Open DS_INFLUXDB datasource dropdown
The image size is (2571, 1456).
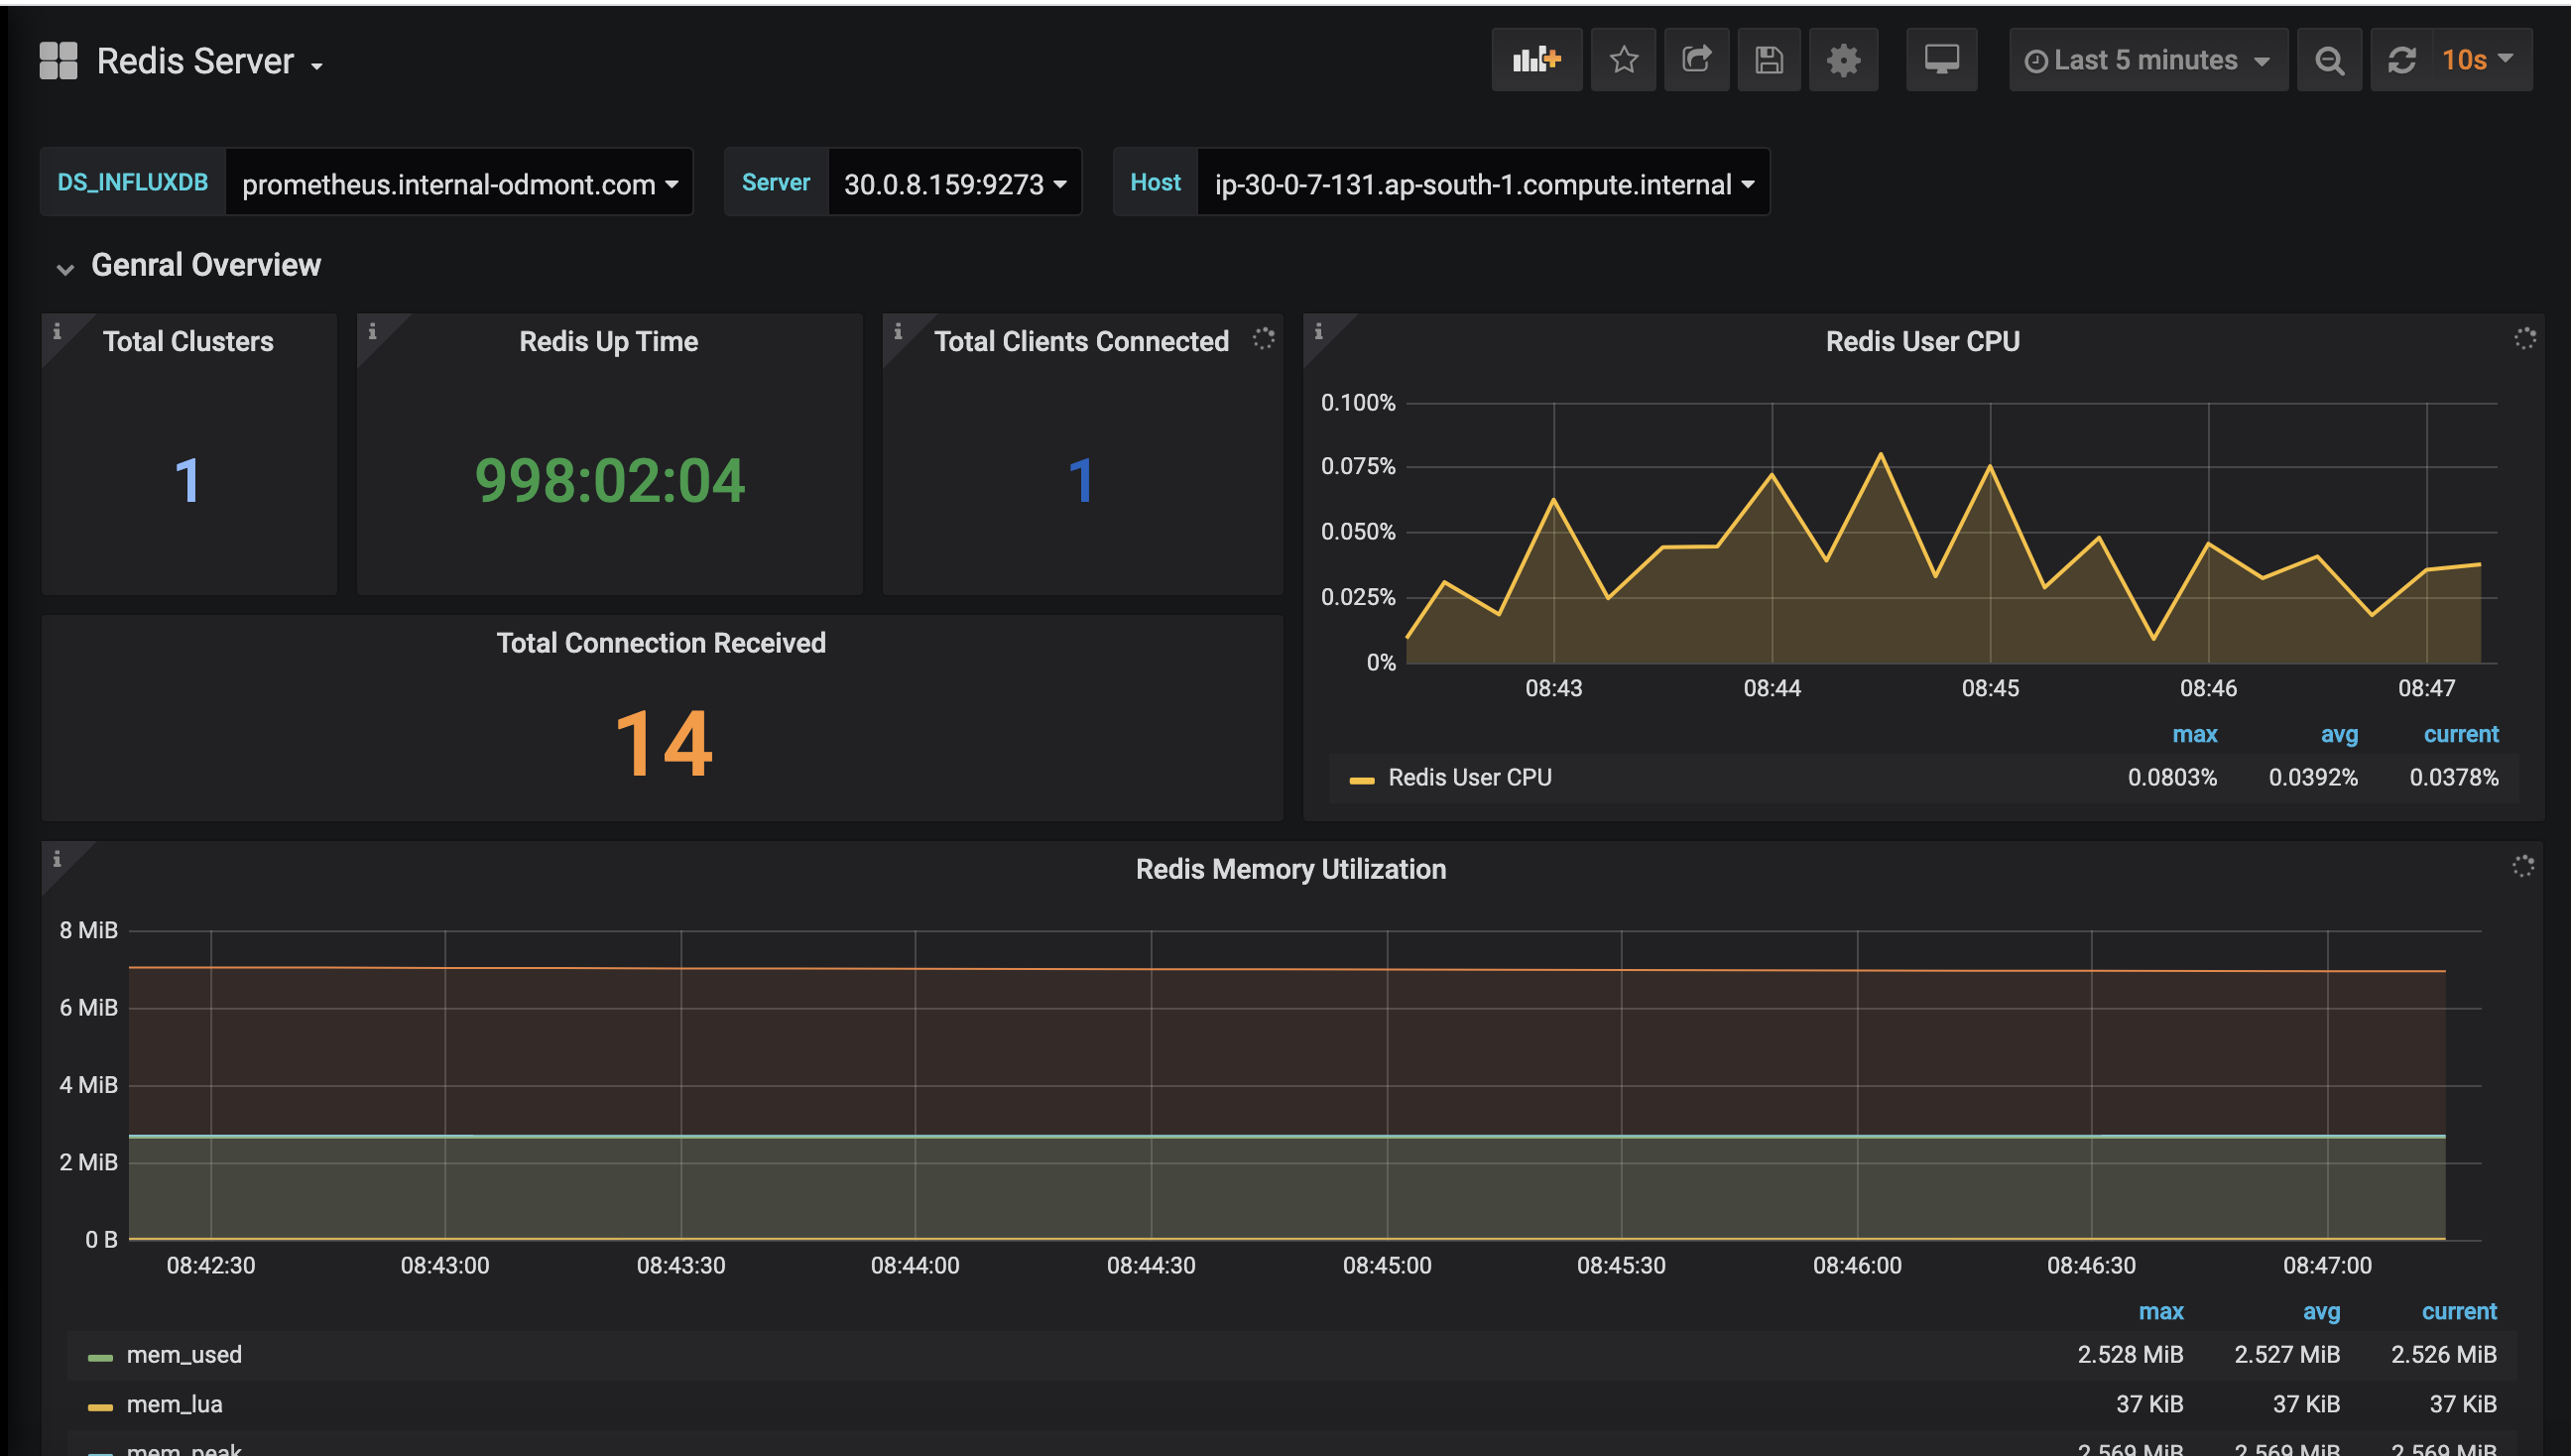pyautogui.click(x=459, y=183)
